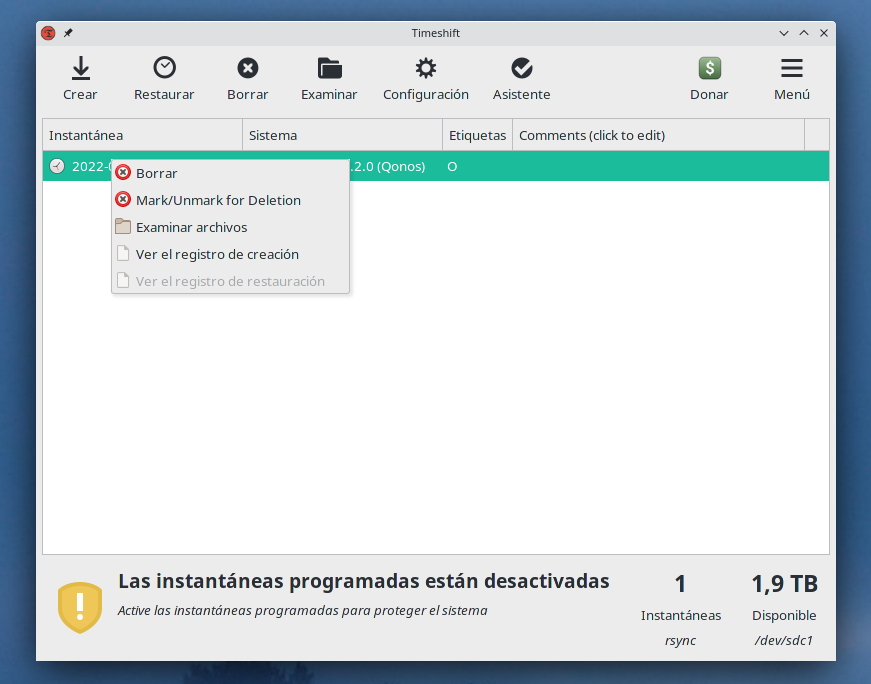Minimize the Timeshift window
The height and width of the screenshot is (684, 871).
pos(784,33)
